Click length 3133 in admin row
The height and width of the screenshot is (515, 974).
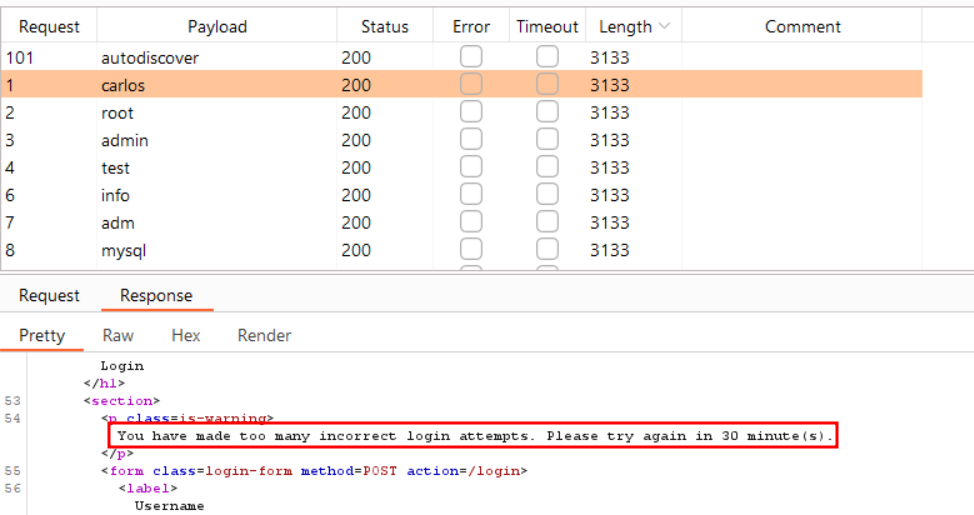(x=634, y=140)
